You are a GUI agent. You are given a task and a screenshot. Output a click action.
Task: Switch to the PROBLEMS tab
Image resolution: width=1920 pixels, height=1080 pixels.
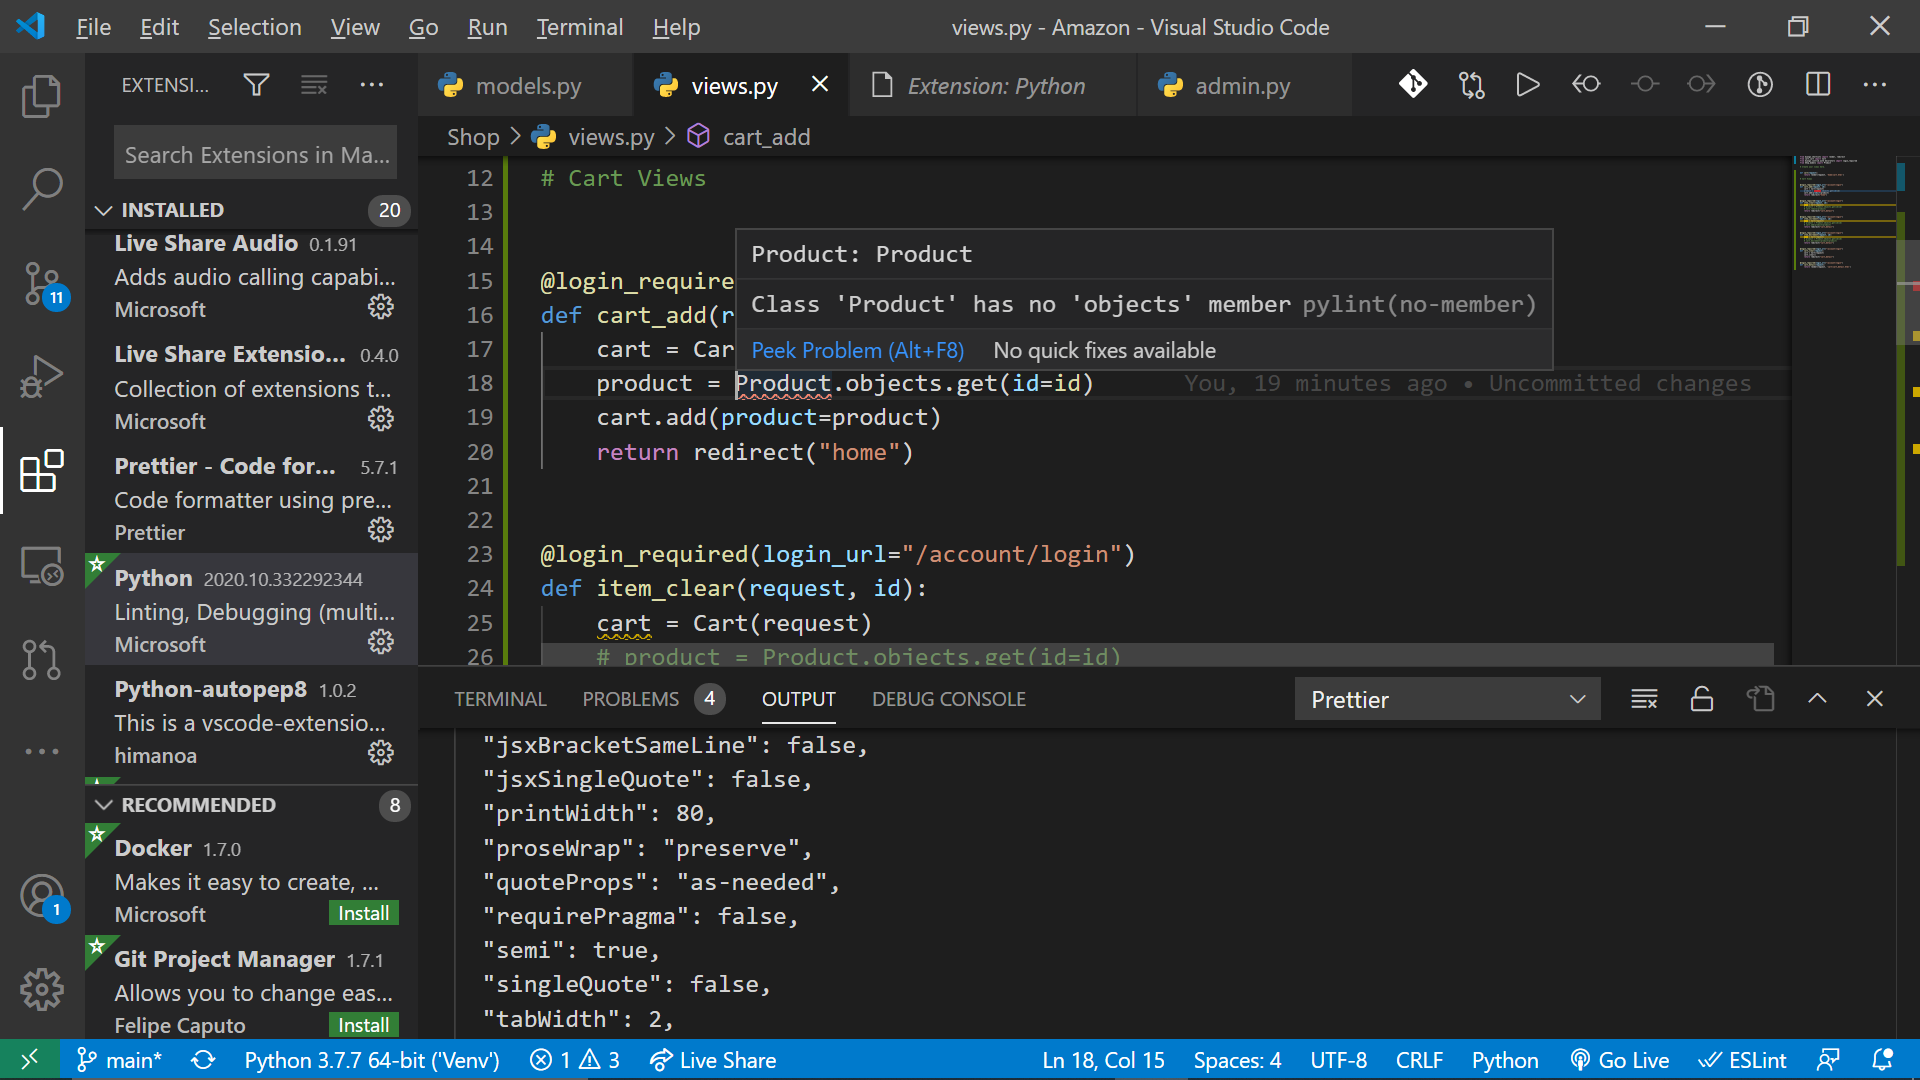[x=631, y=699]
